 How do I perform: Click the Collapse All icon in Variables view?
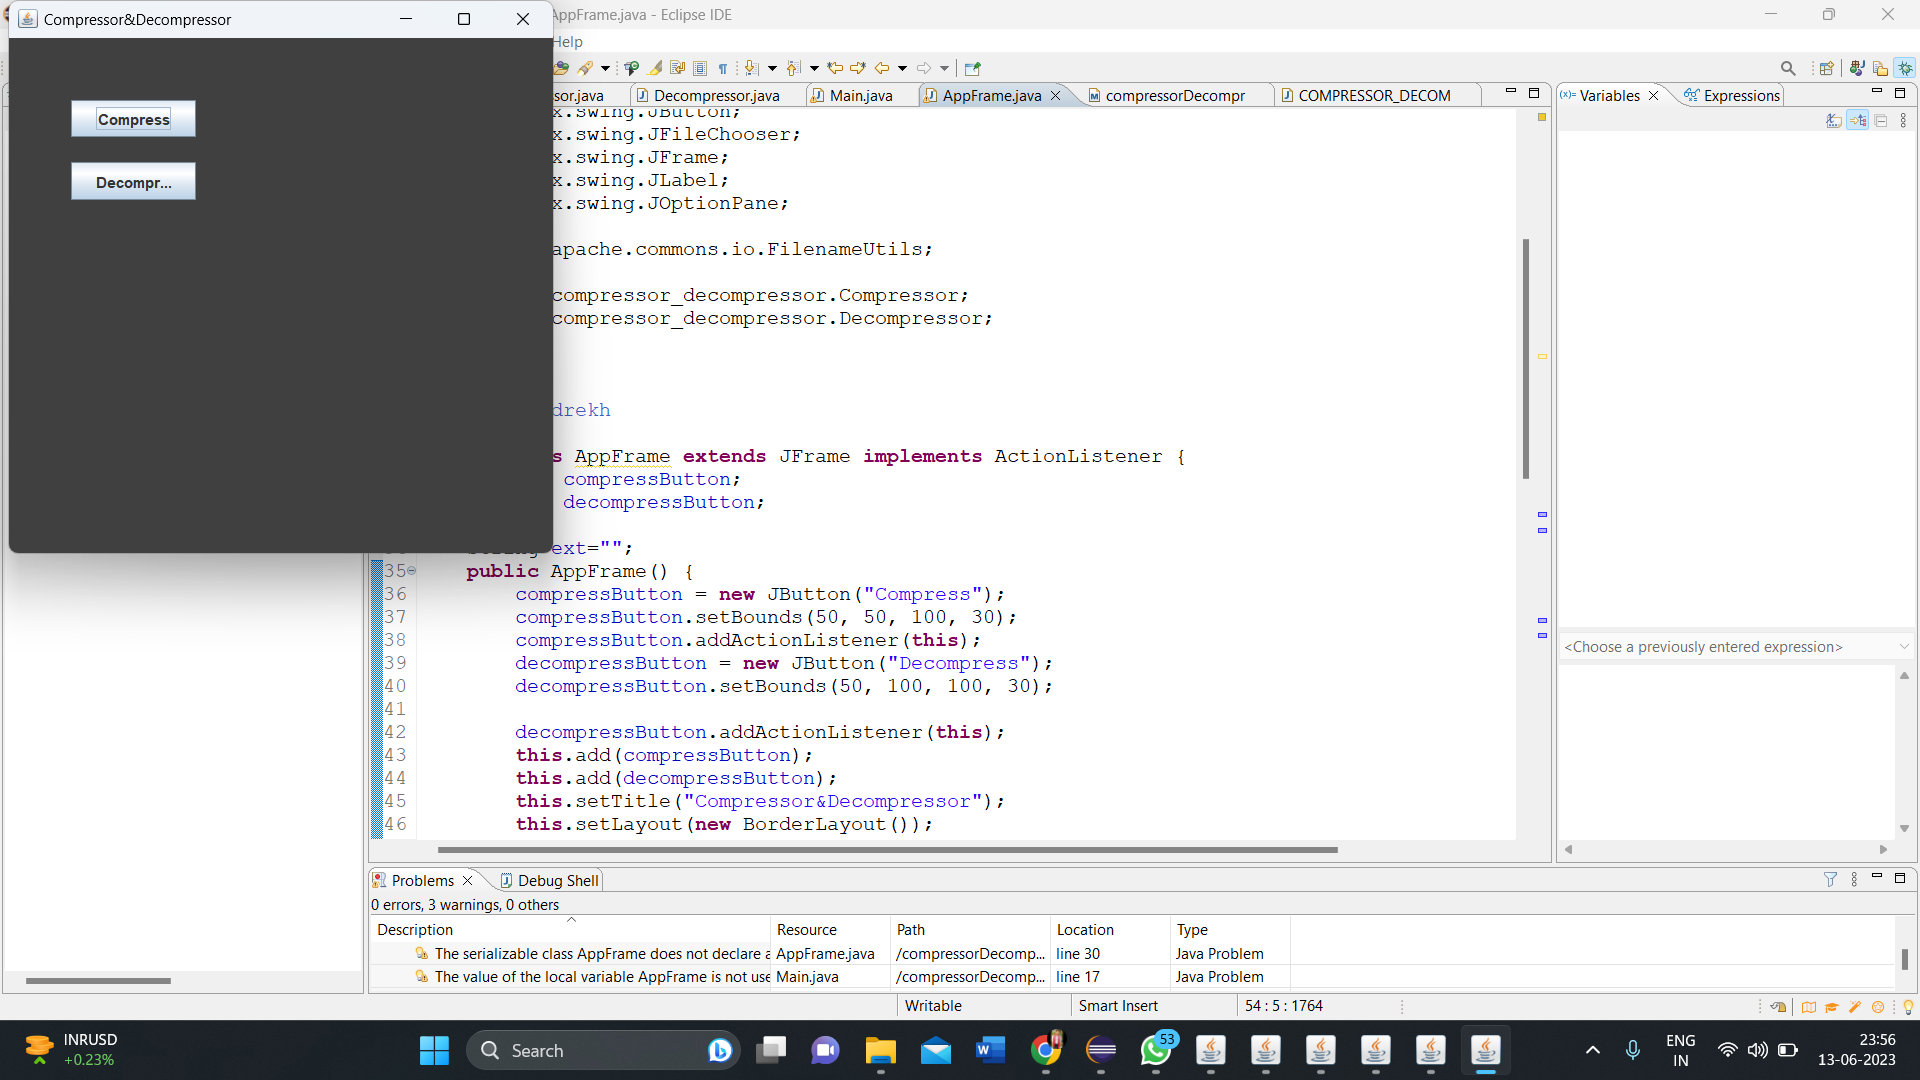click(x=1882, y=120)
